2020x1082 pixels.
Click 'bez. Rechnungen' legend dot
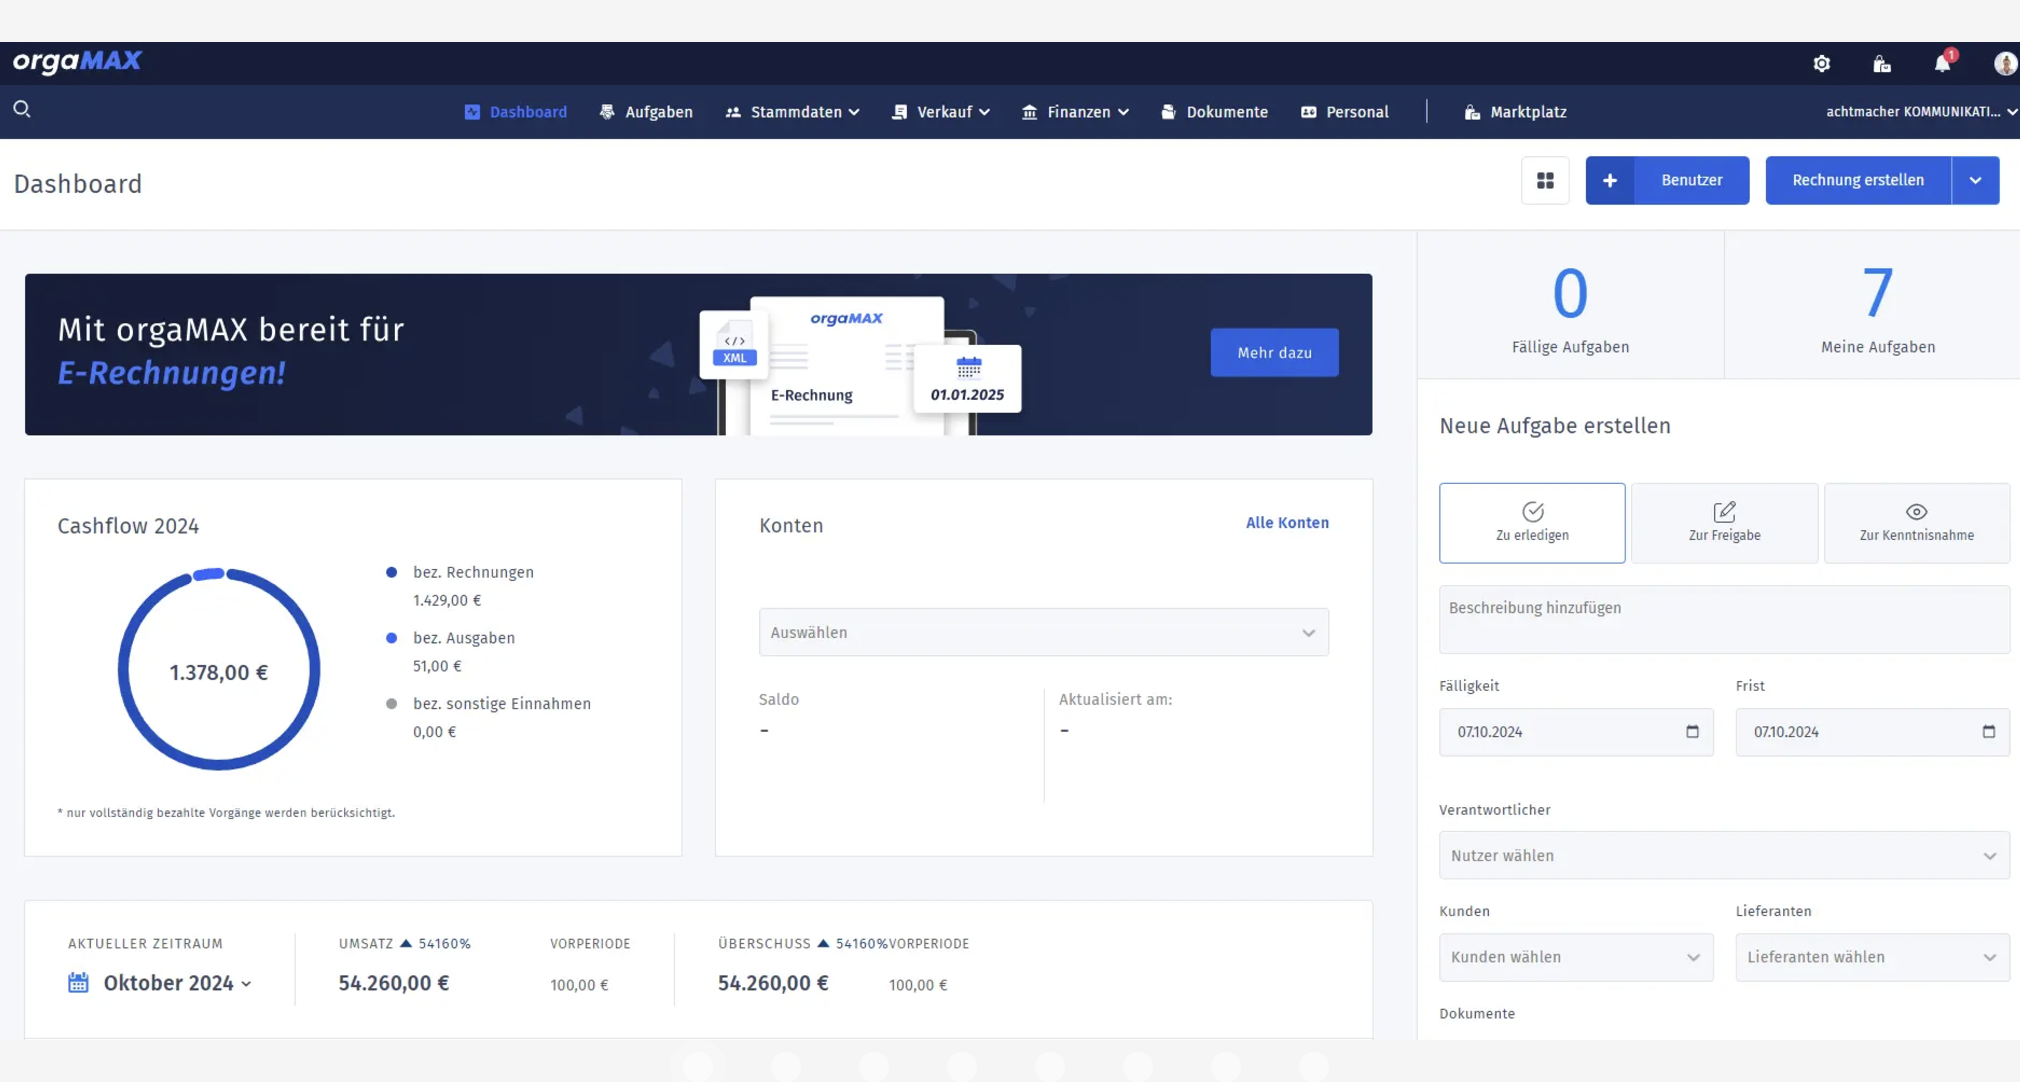coord(391,572)
